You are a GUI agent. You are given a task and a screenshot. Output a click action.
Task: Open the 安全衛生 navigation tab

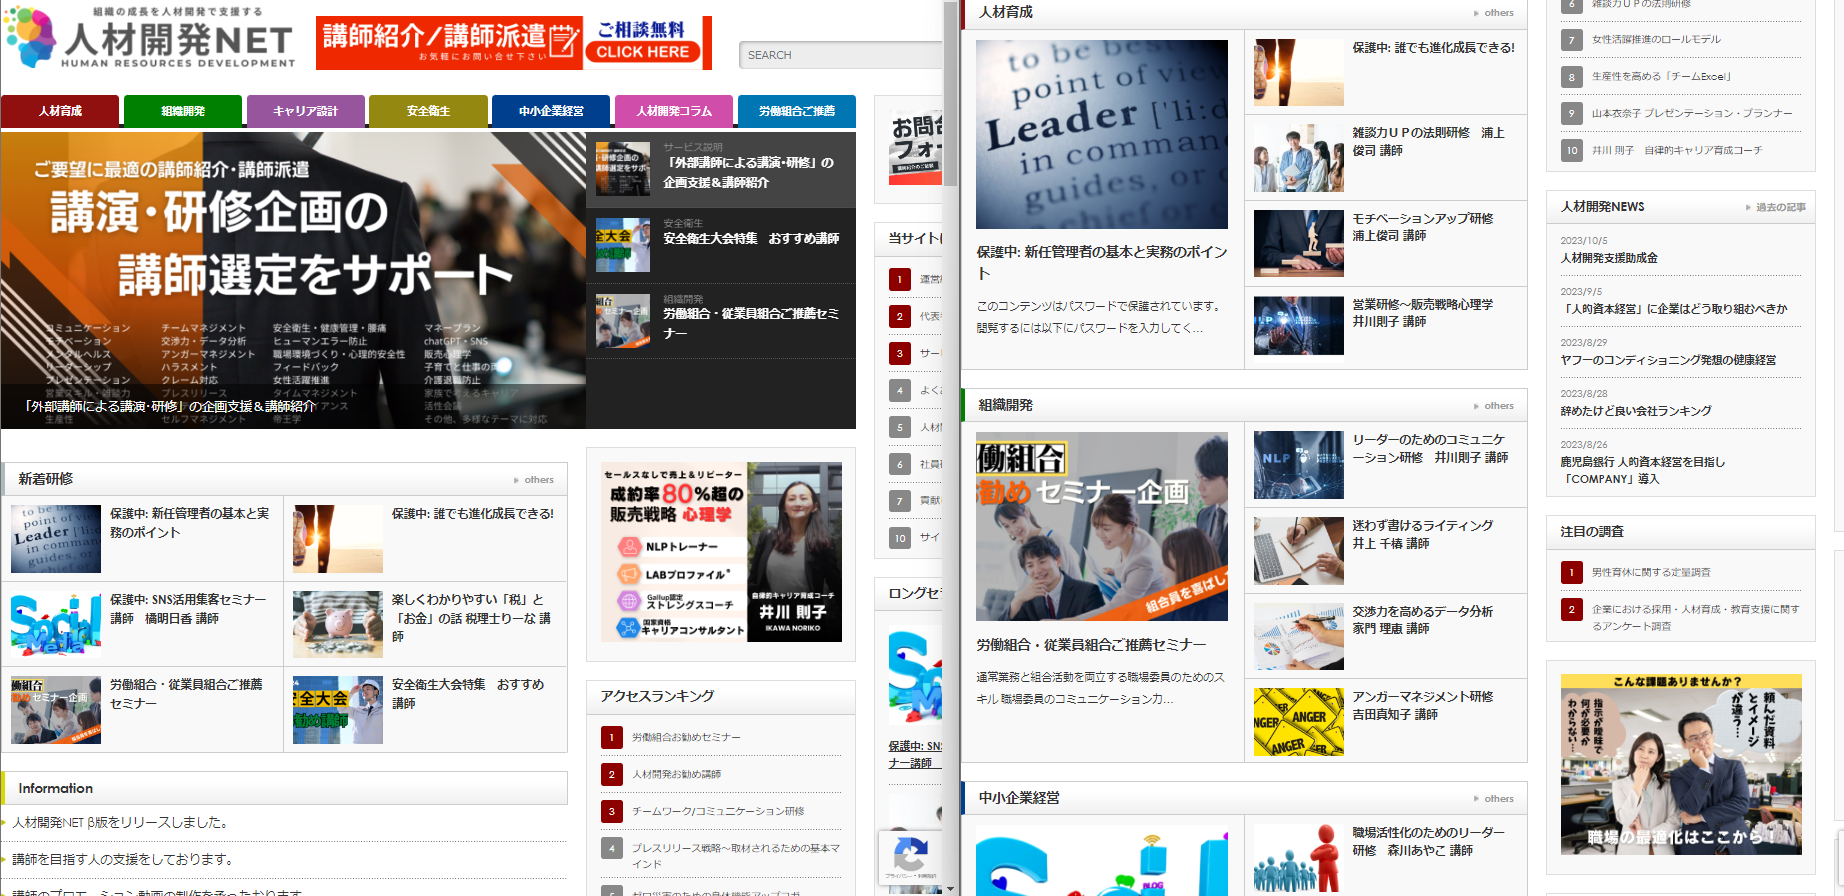click(x=428, y=111)
